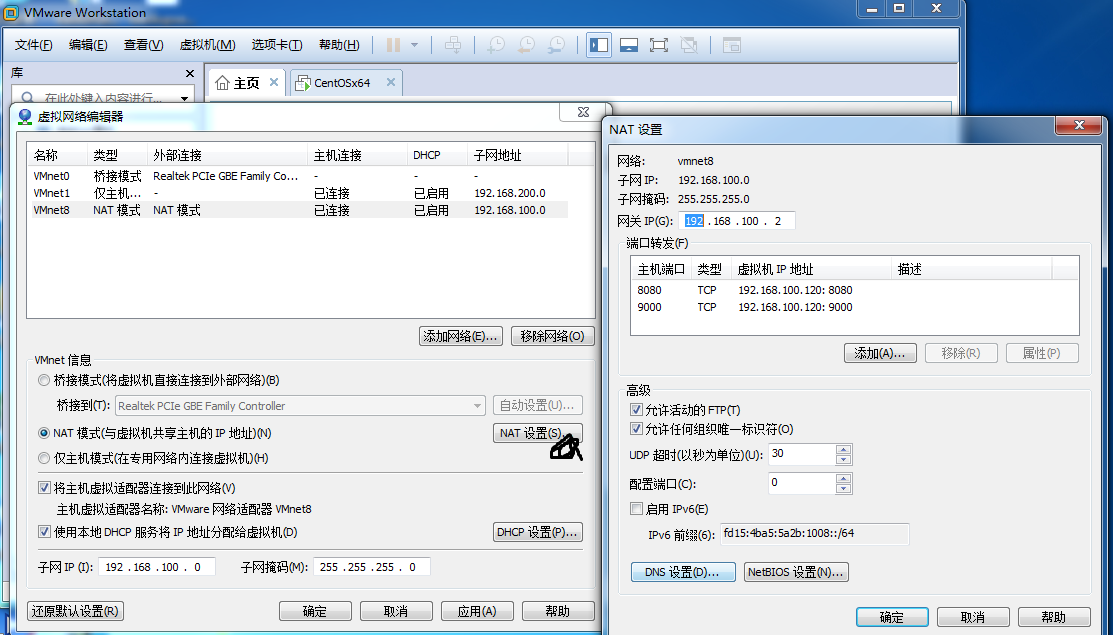The width and height of the screenshot is (1113, 635).
Task: Select the VMnet8 row in the network list
Action: coord(300,210)
